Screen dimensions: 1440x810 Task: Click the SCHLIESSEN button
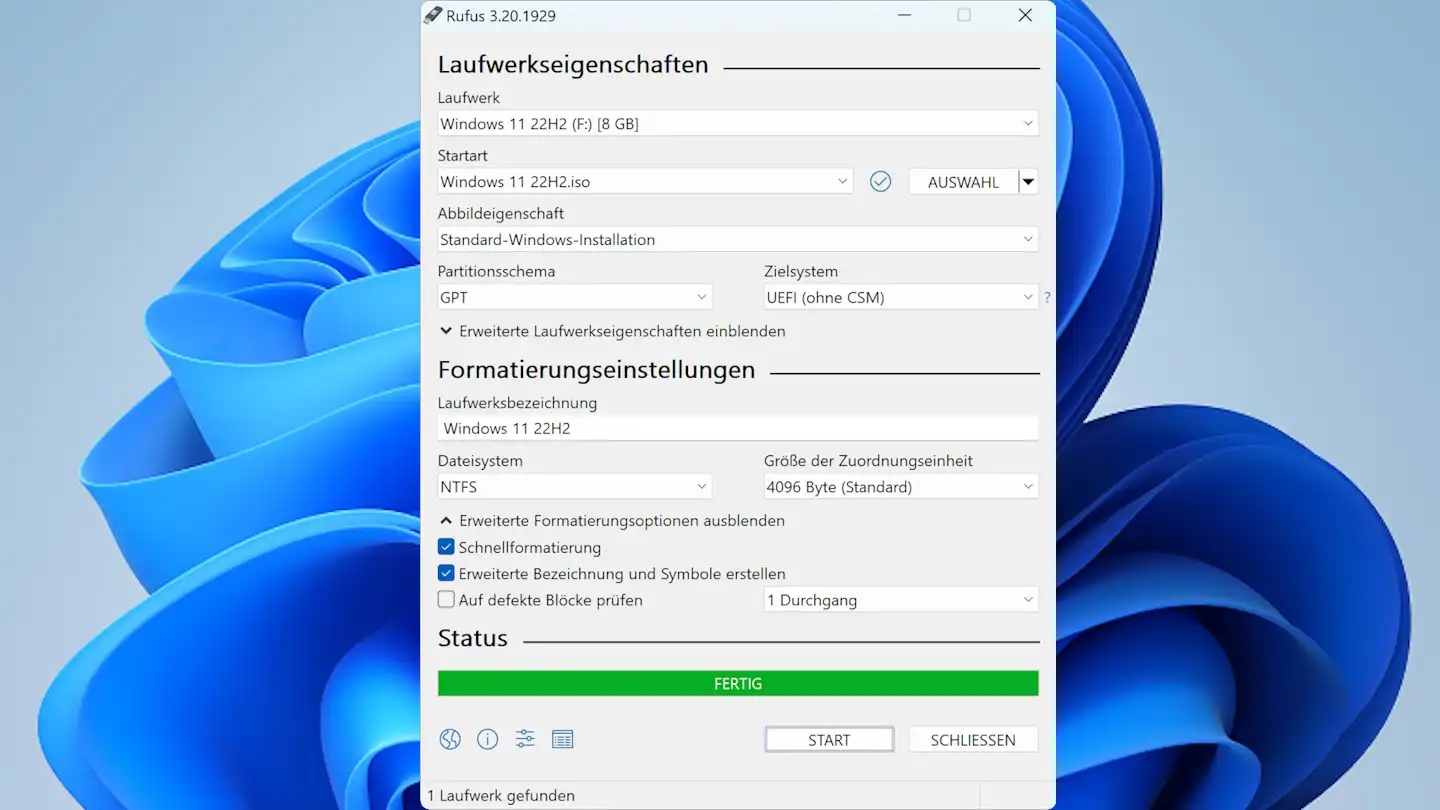click(x=972, y=740)
